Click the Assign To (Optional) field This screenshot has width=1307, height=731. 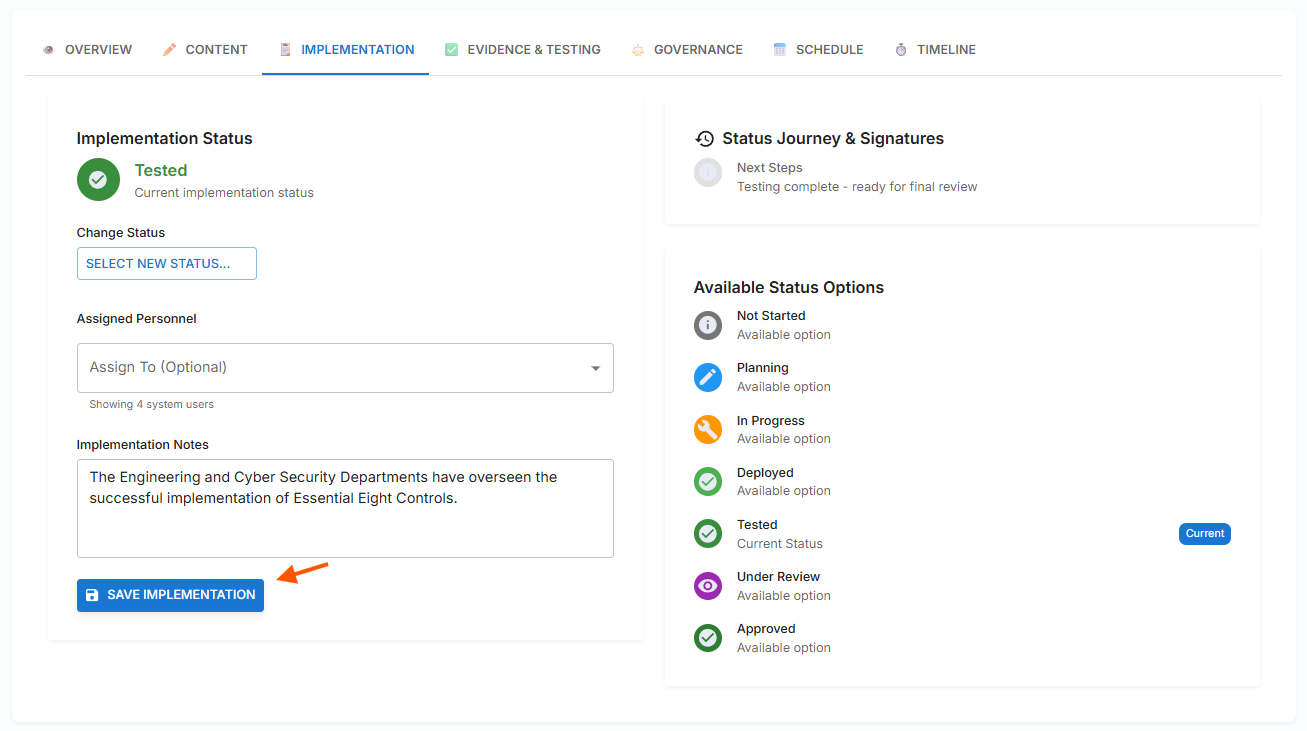(x=330, y=368)
